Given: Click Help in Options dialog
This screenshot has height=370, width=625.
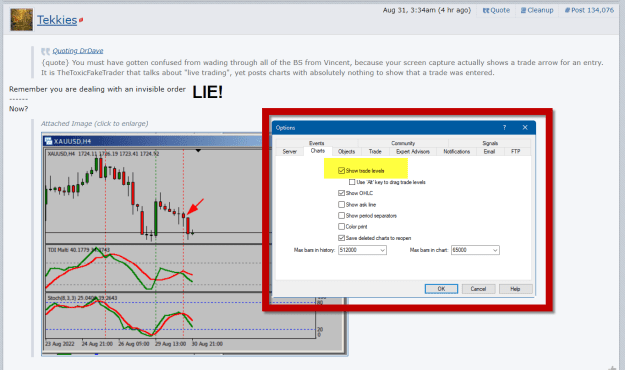Looking at the screenshot, I should click(x=515, y=289).
